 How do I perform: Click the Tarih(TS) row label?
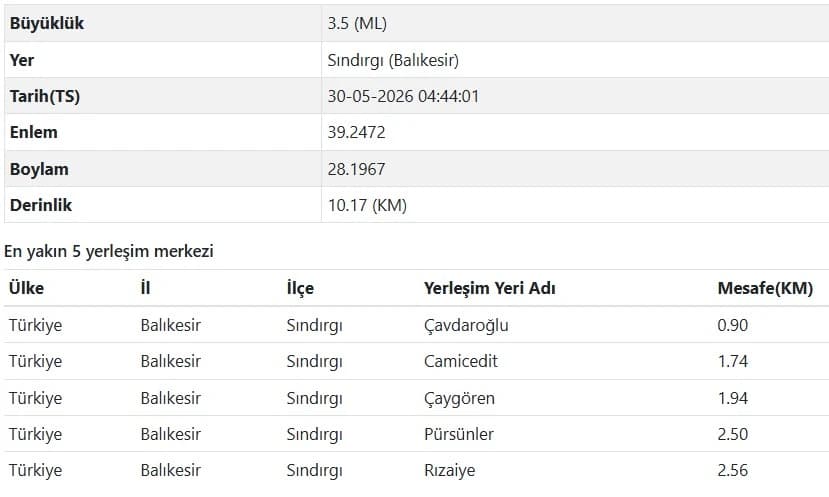point(45,96)
